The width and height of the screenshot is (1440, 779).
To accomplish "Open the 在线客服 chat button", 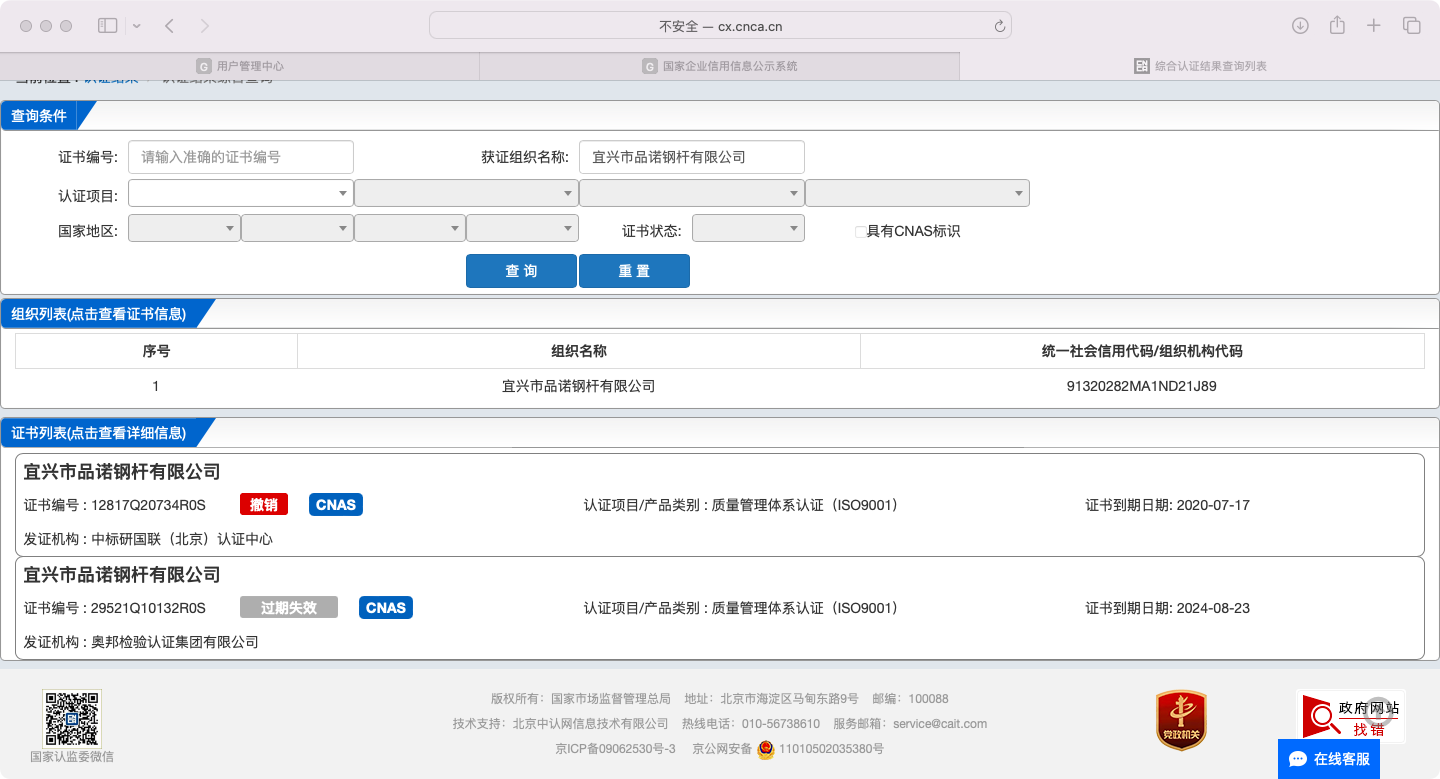I will pyautogui.click(x=1329, y=759).
